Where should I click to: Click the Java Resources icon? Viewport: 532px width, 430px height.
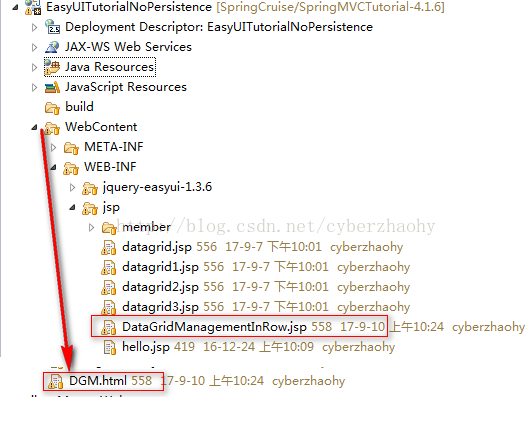(52, 67)
